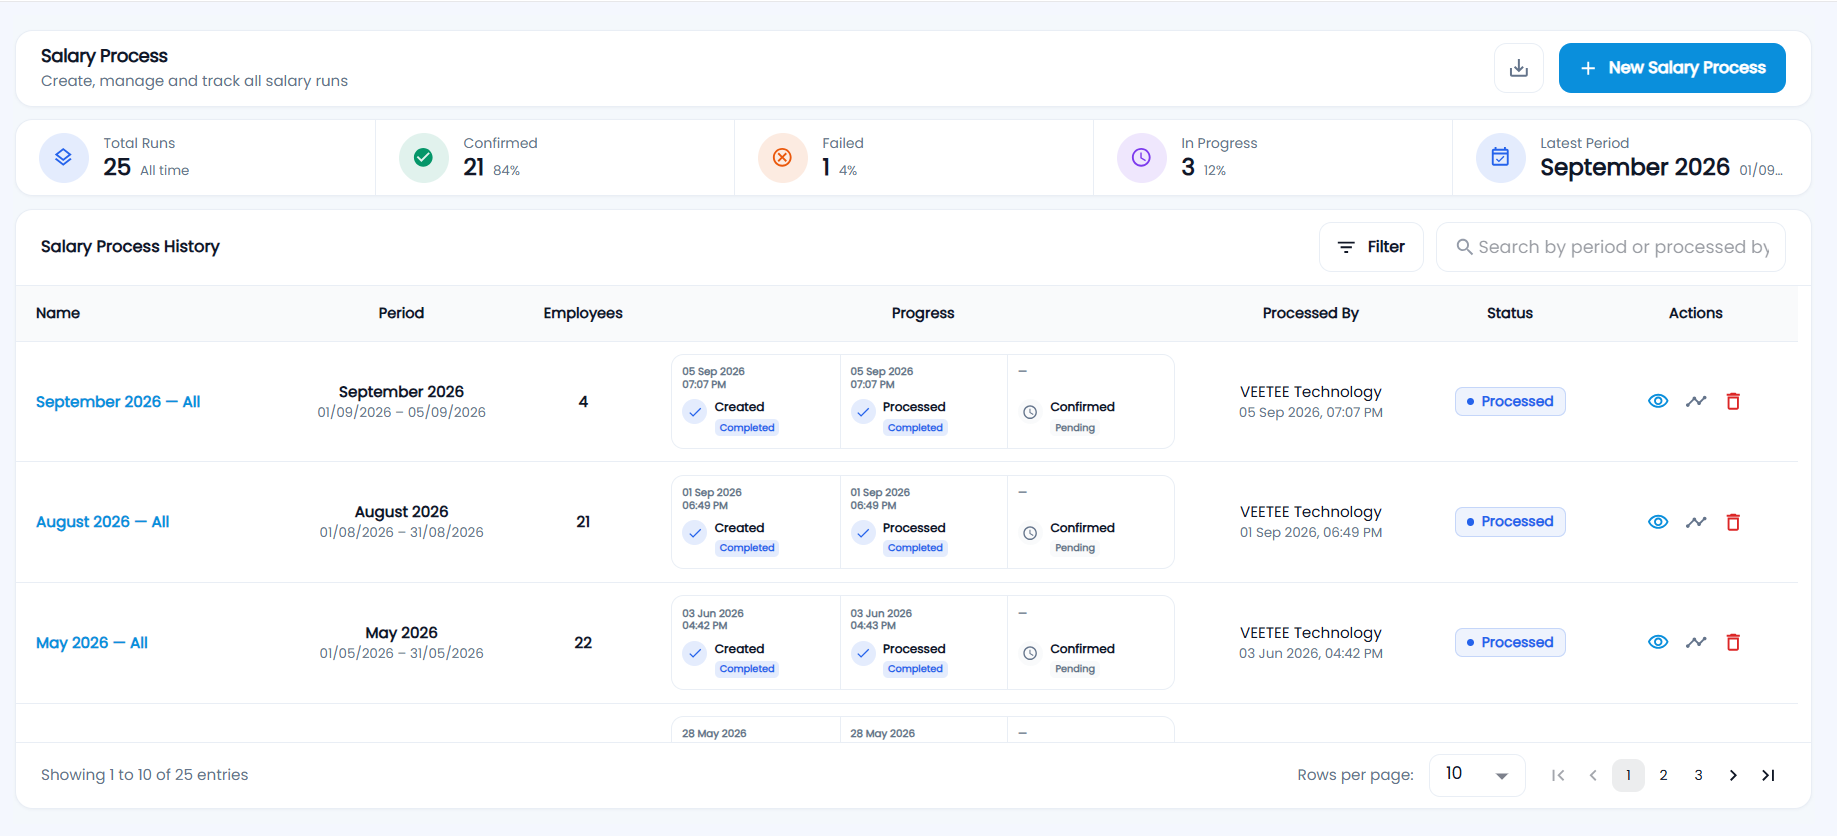The width and height of the screenshot is (1837, 836).
Task: Click the Name column header
Action: 58,313
